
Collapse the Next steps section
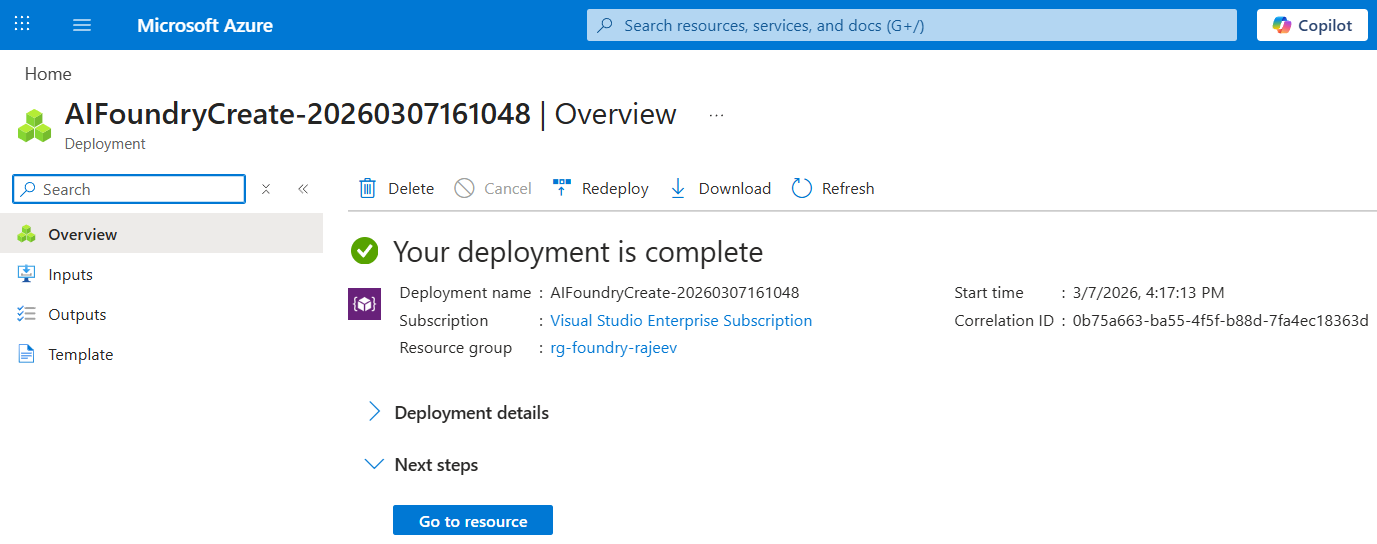tap(375, 465)
